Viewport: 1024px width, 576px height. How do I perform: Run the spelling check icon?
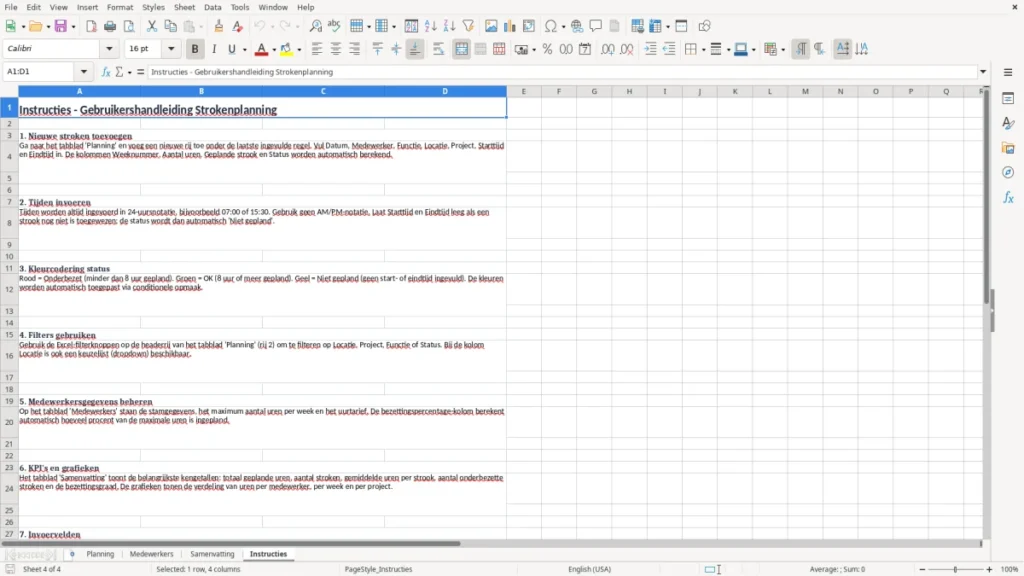tap(334, 26)
